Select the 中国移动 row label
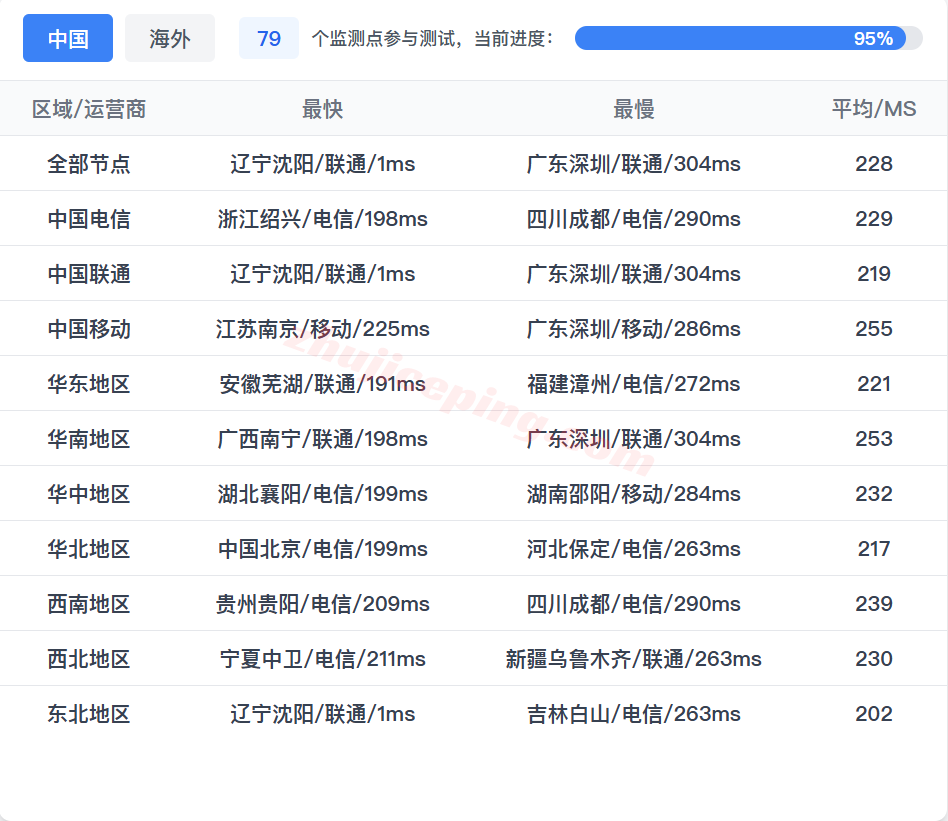The width and height of the screenshot is (948, 821). click(x=89, y=329)
